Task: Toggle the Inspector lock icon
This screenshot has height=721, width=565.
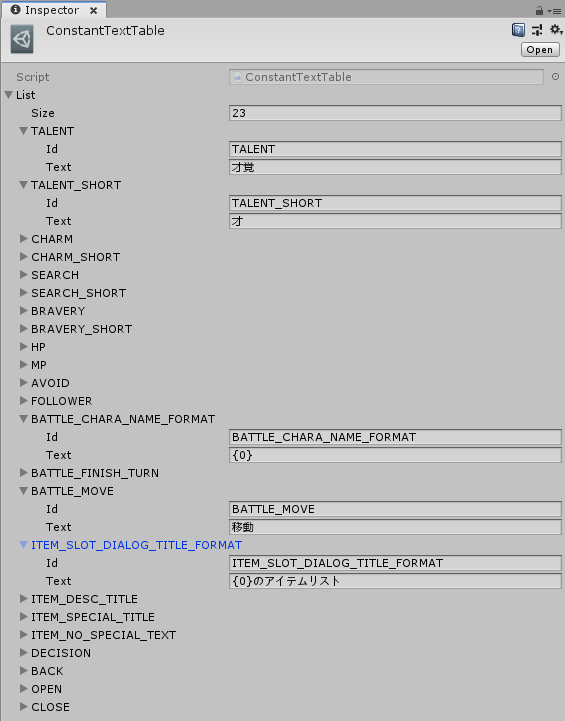Action: [x=539, y=11]
